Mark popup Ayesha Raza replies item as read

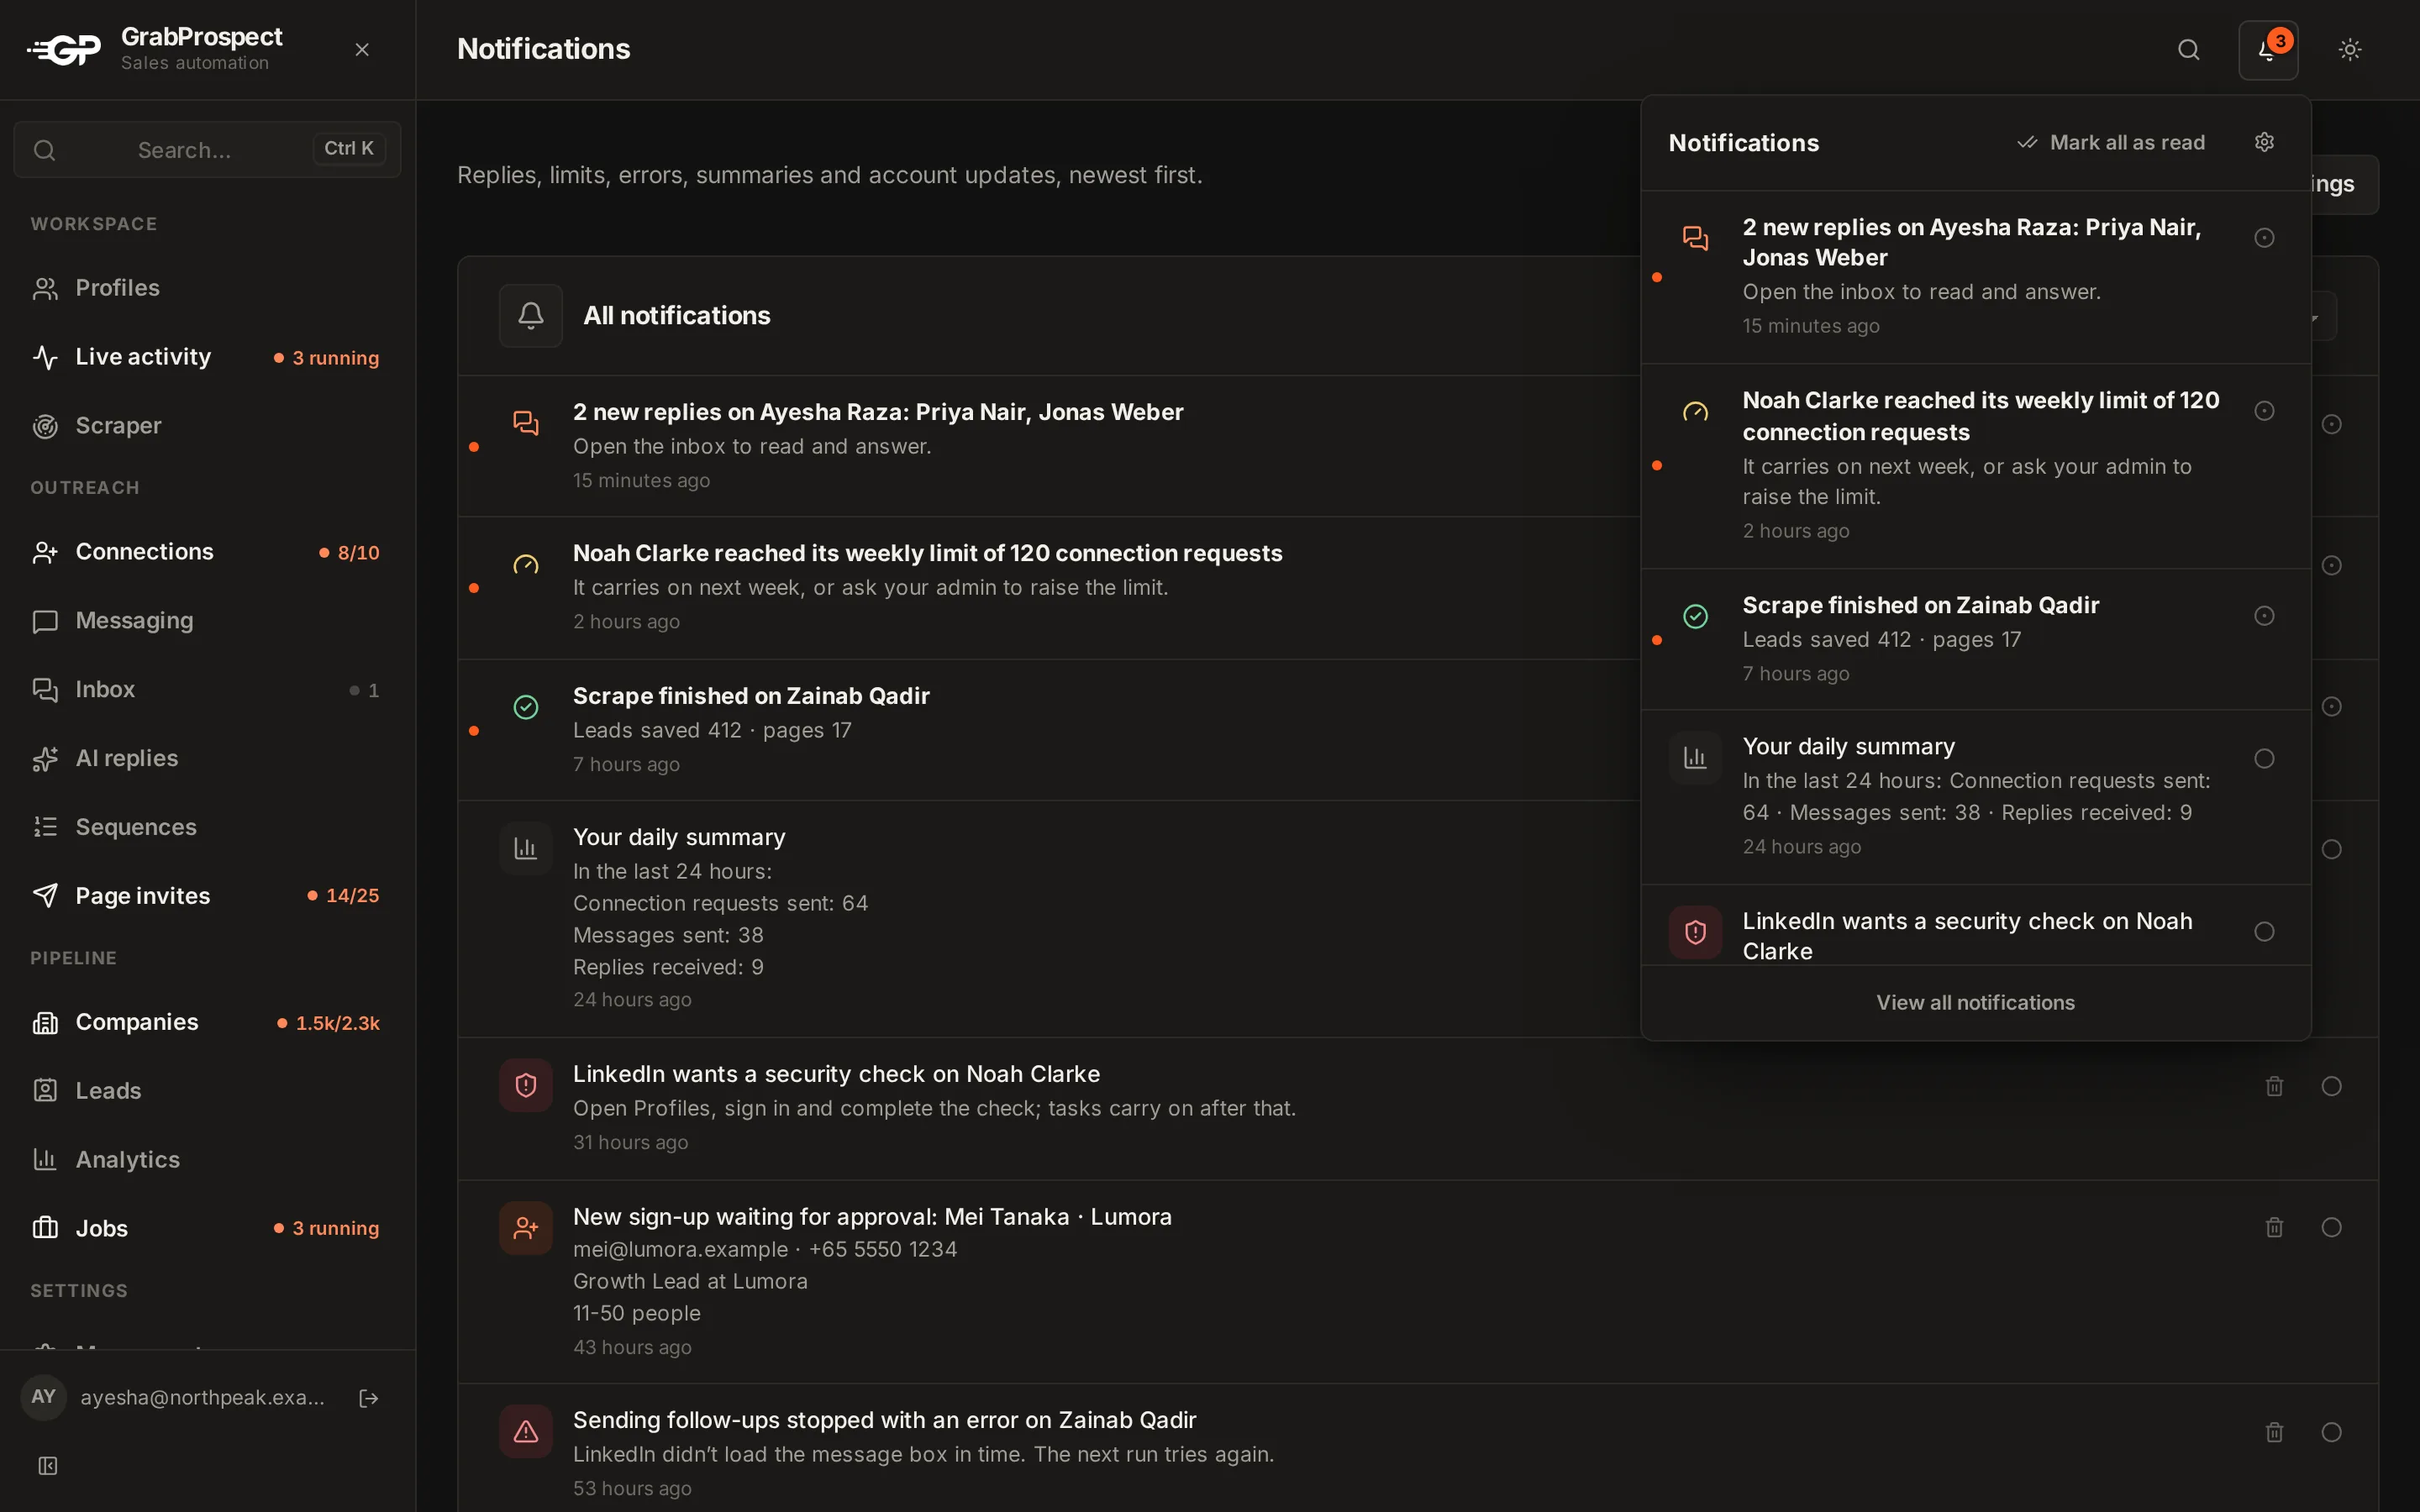(x=2264, y=238)
